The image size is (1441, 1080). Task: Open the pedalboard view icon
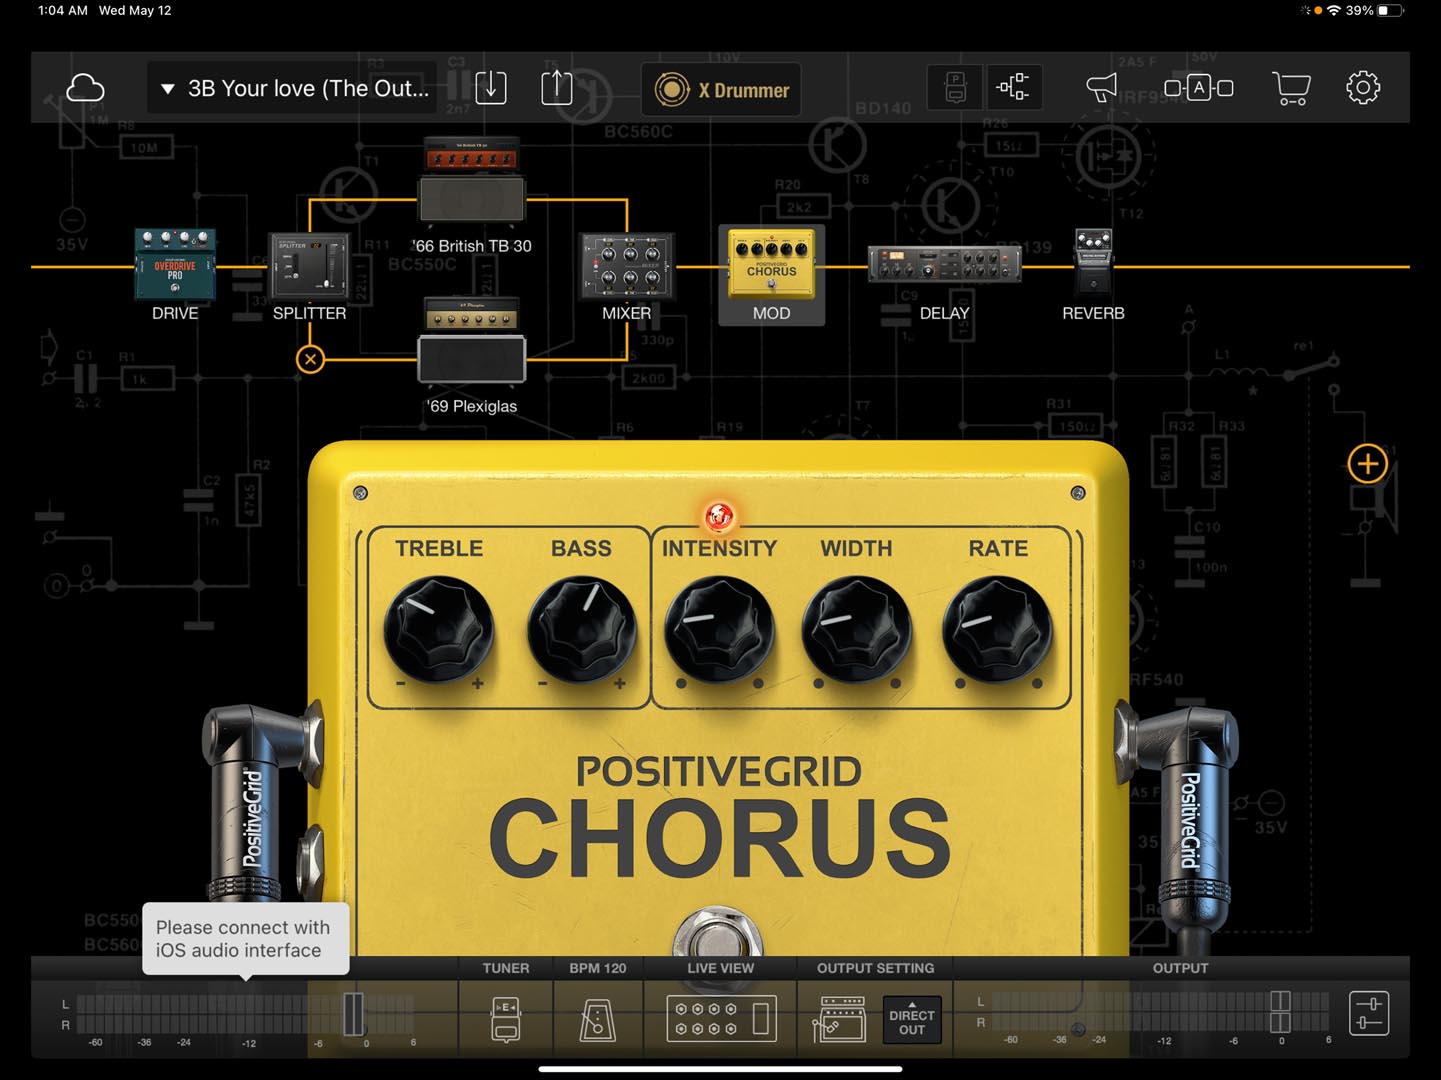pyautogui.click(x=955, y=88)
